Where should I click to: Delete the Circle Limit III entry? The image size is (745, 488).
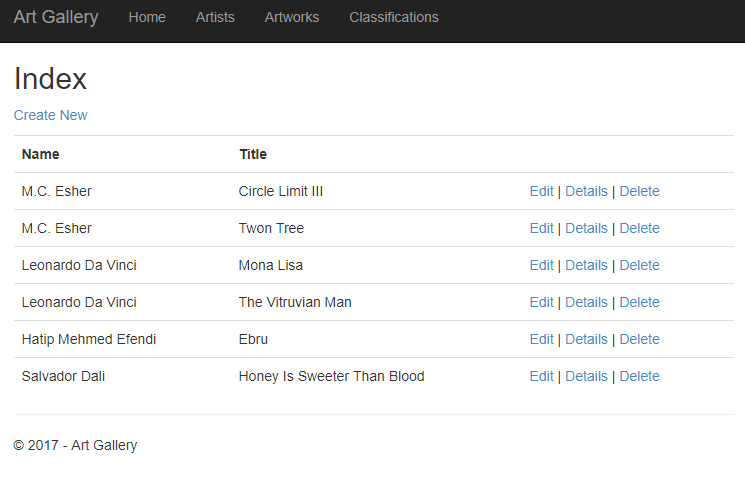click(x=640, y=191)
